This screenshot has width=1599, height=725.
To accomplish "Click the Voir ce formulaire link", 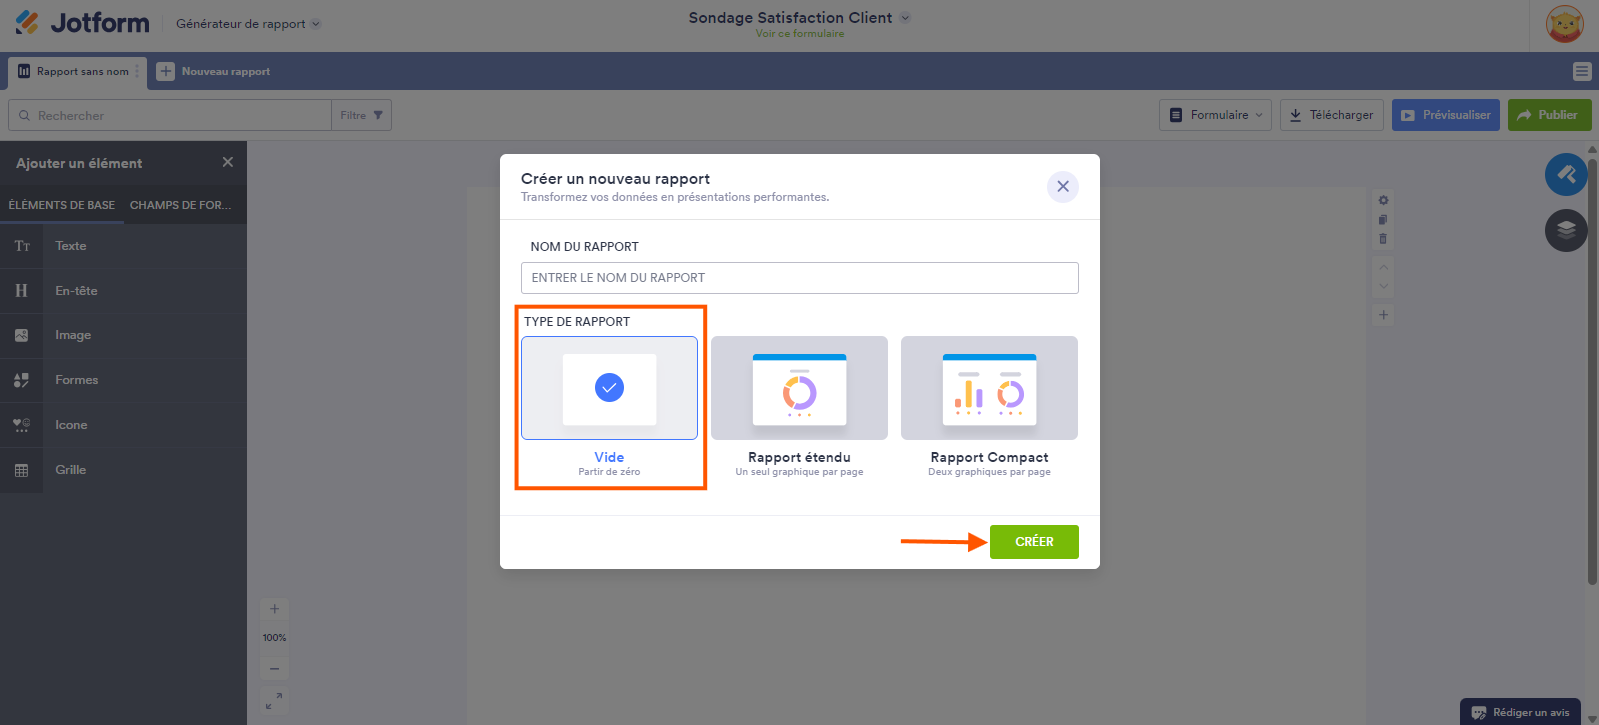I will point(799,34).
